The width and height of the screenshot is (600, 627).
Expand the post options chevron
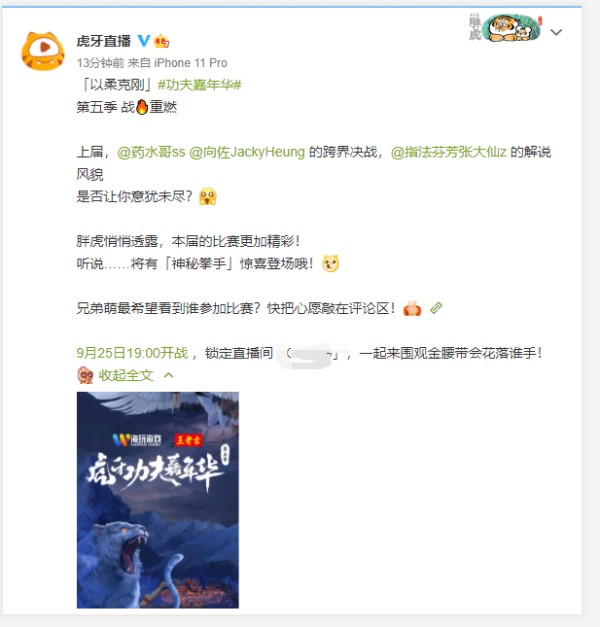coord(556,32)
